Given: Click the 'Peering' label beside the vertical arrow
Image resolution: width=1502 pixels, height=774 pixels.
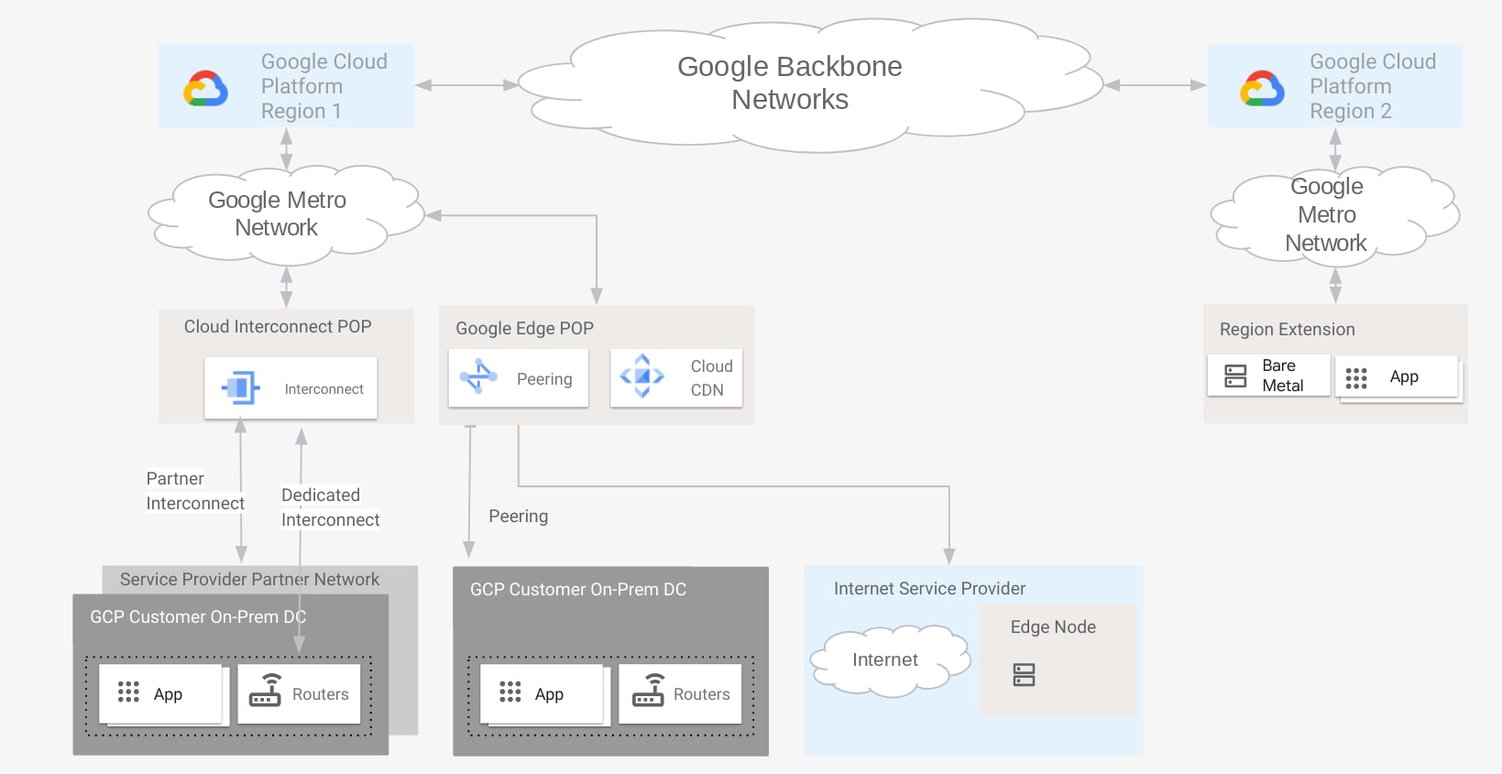Looking at the screenshot, I should click(x=518, y=516).
